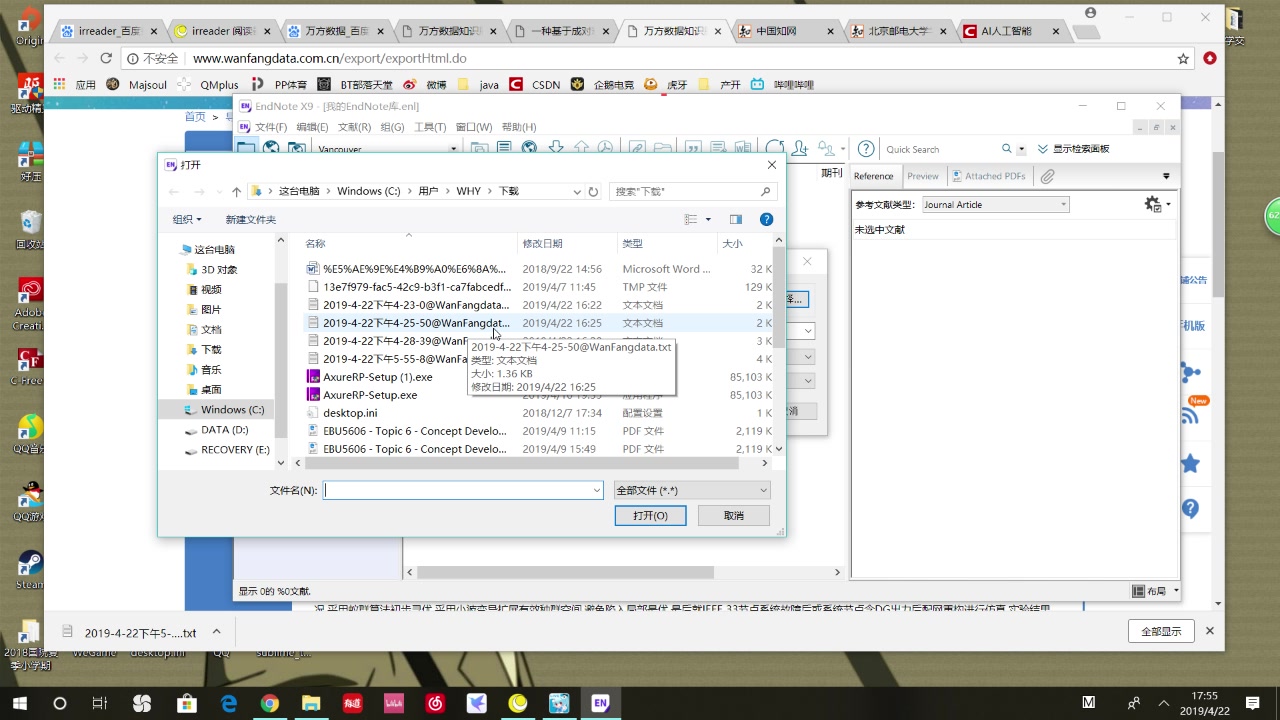The image size is (1280, 720).
Task: Open EndNote 文件(F) menu
Action: pos(271,127)
